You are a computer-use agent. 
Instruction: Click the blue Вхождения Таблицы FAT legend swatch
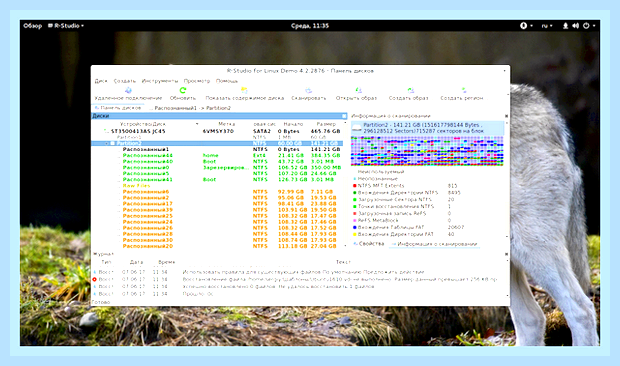355,228
